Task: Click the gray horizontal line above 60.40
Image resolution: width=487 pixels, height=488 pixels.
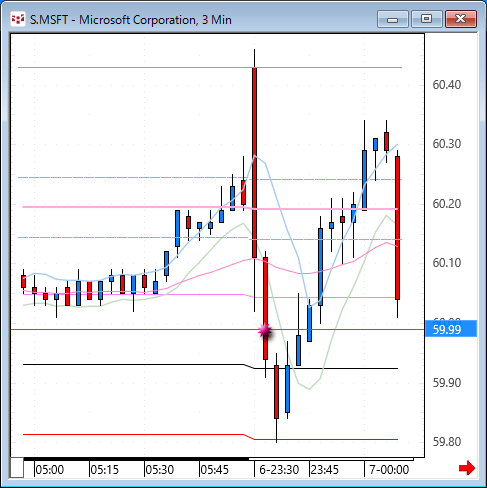Action: [x=210, y=67]
